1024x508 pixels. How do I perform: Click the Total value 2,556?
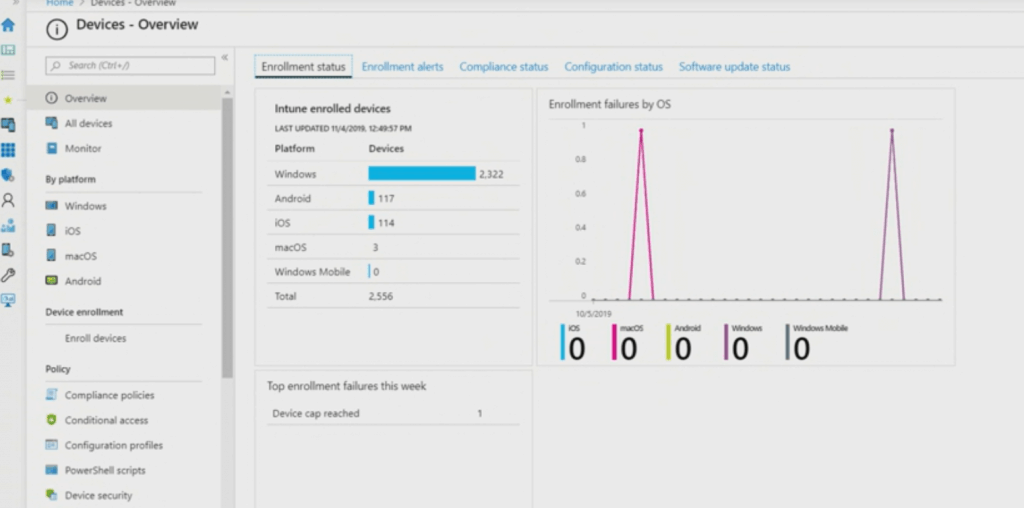coord(381,296)
